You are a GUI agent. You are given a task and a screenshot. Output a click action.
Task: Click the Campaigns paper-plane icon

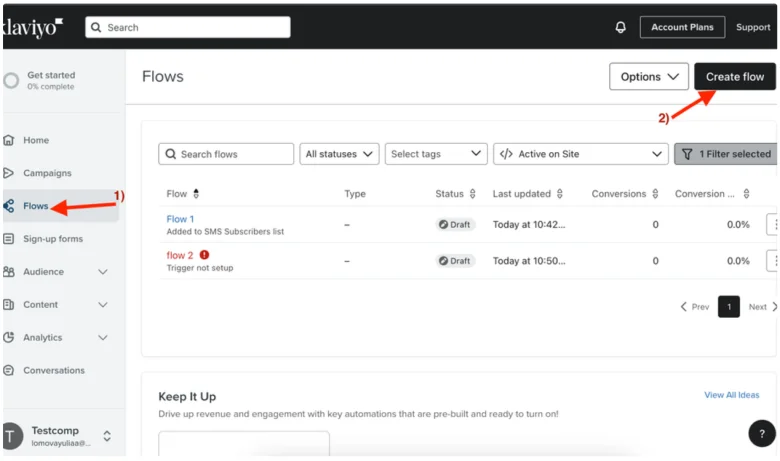point(8,173)
